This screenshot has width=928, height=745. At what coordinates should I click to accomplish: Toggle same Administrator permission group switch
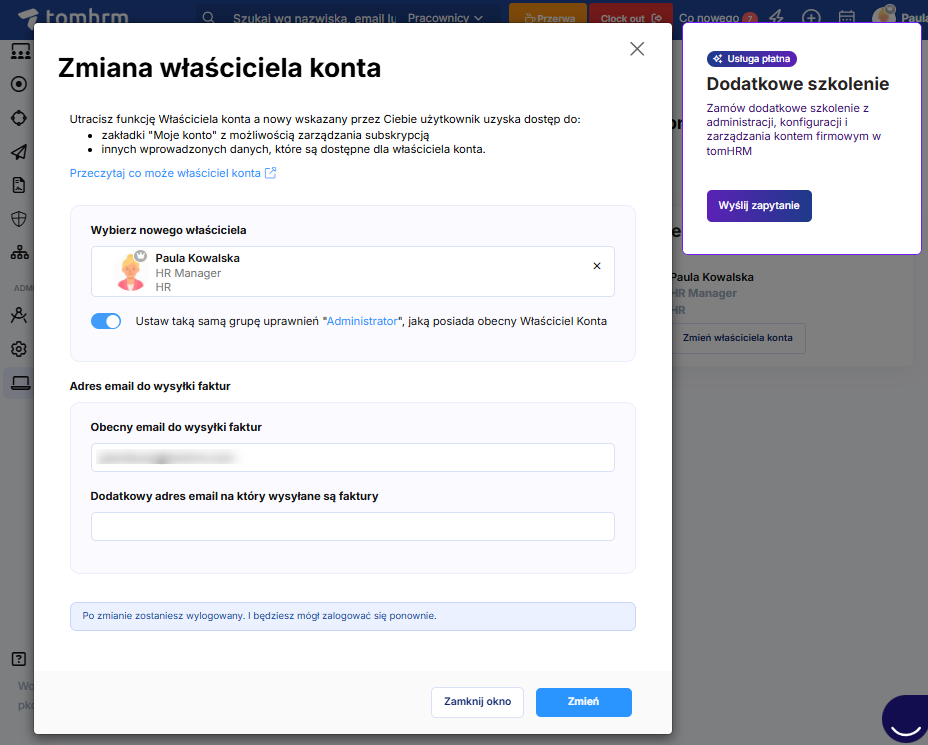tap(106, 321)
